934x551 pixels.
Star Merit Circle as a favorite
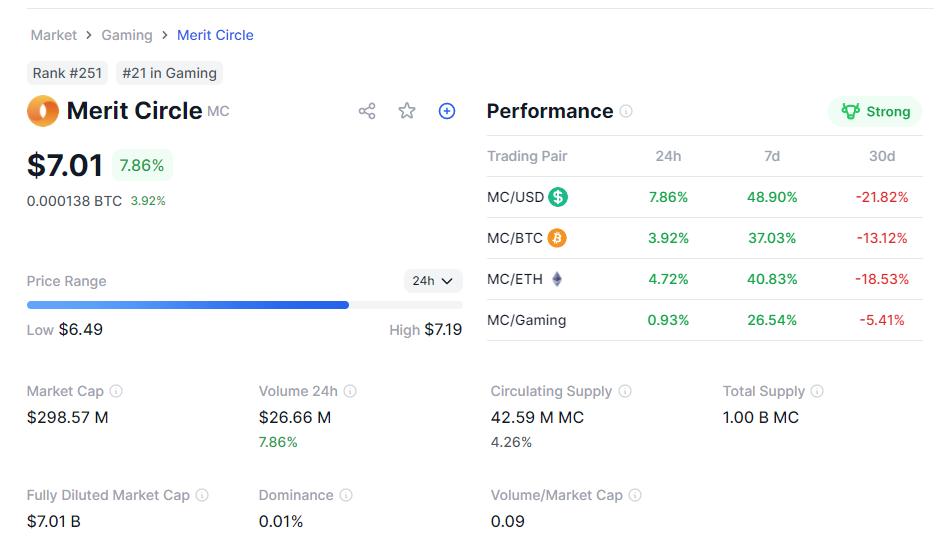(407, 111)
